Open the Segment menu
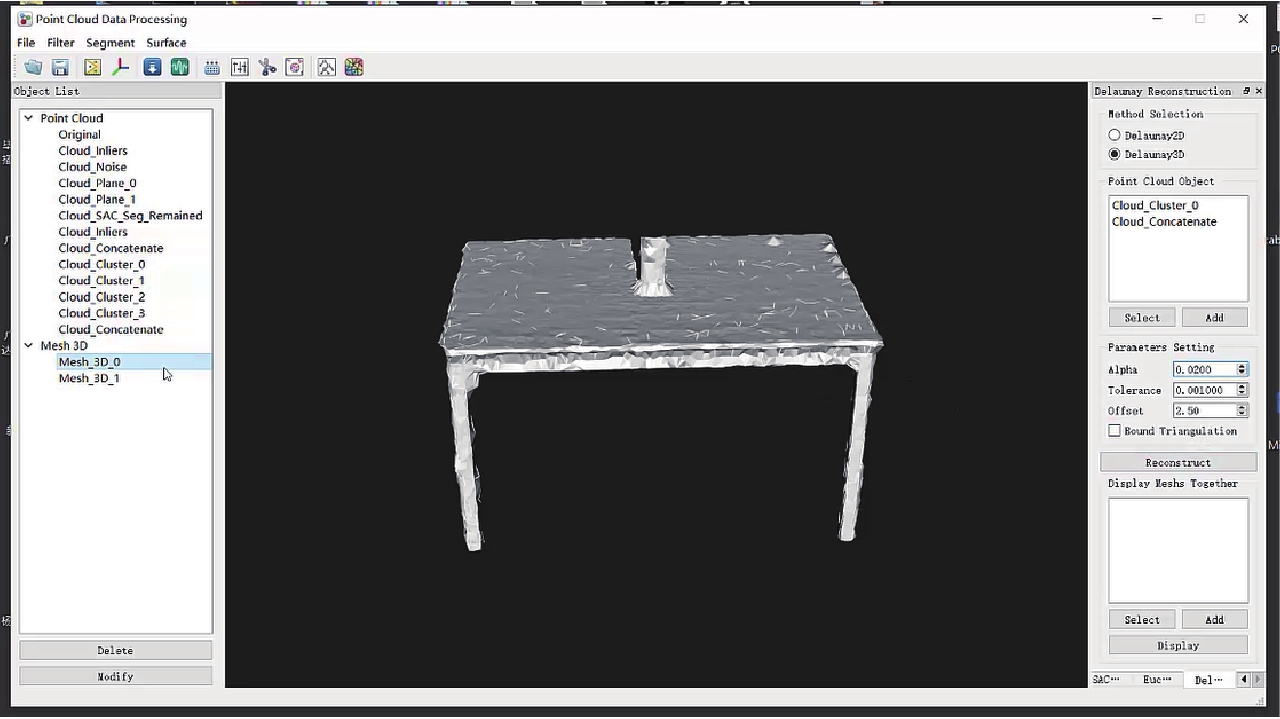1280x719 pixels. coord(110,43)
